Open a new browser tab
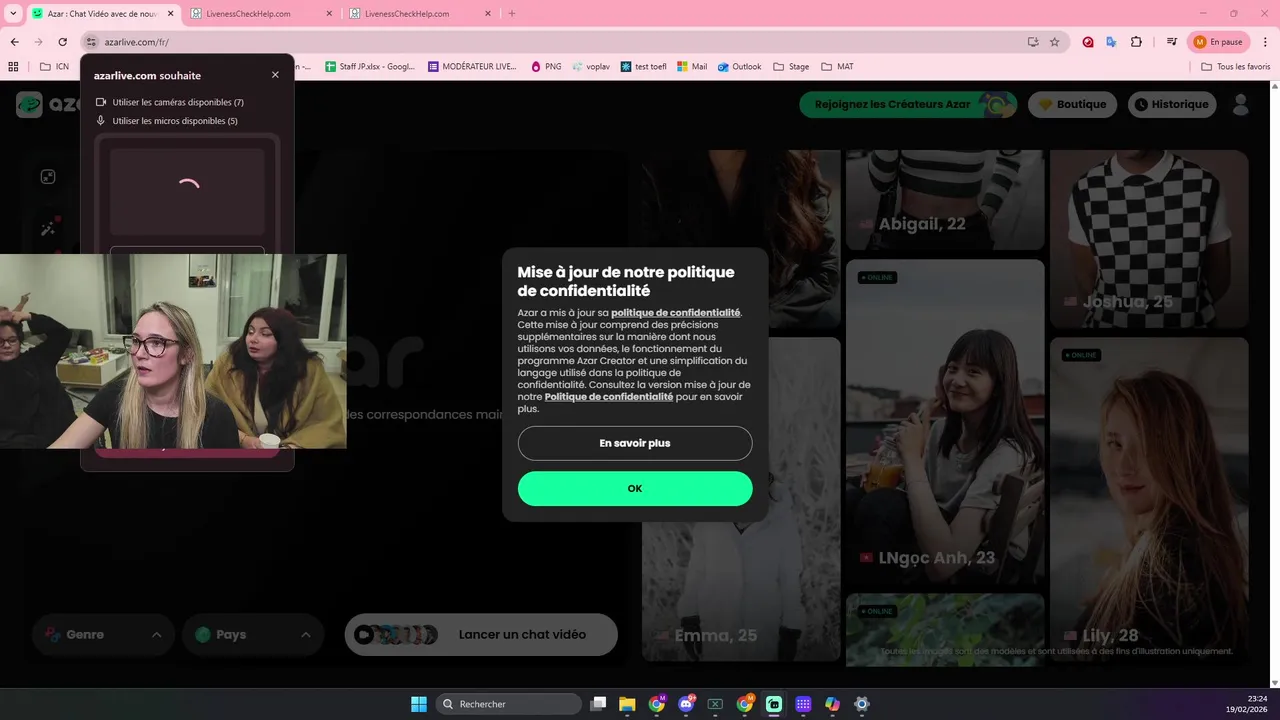 pyautogui.click(x=512, y=14)
